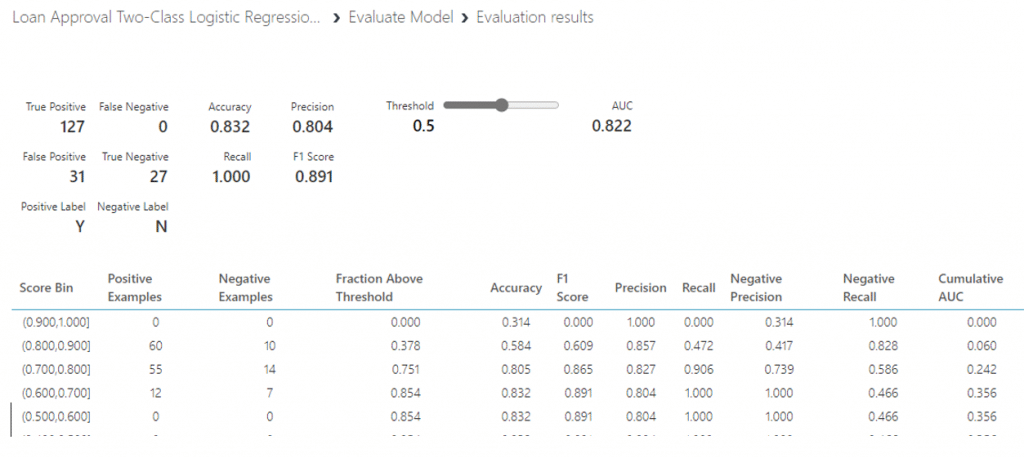This screenshot has width=1024, height=458.
Task: Click Negative Recall column header
Action: [868, 287]
